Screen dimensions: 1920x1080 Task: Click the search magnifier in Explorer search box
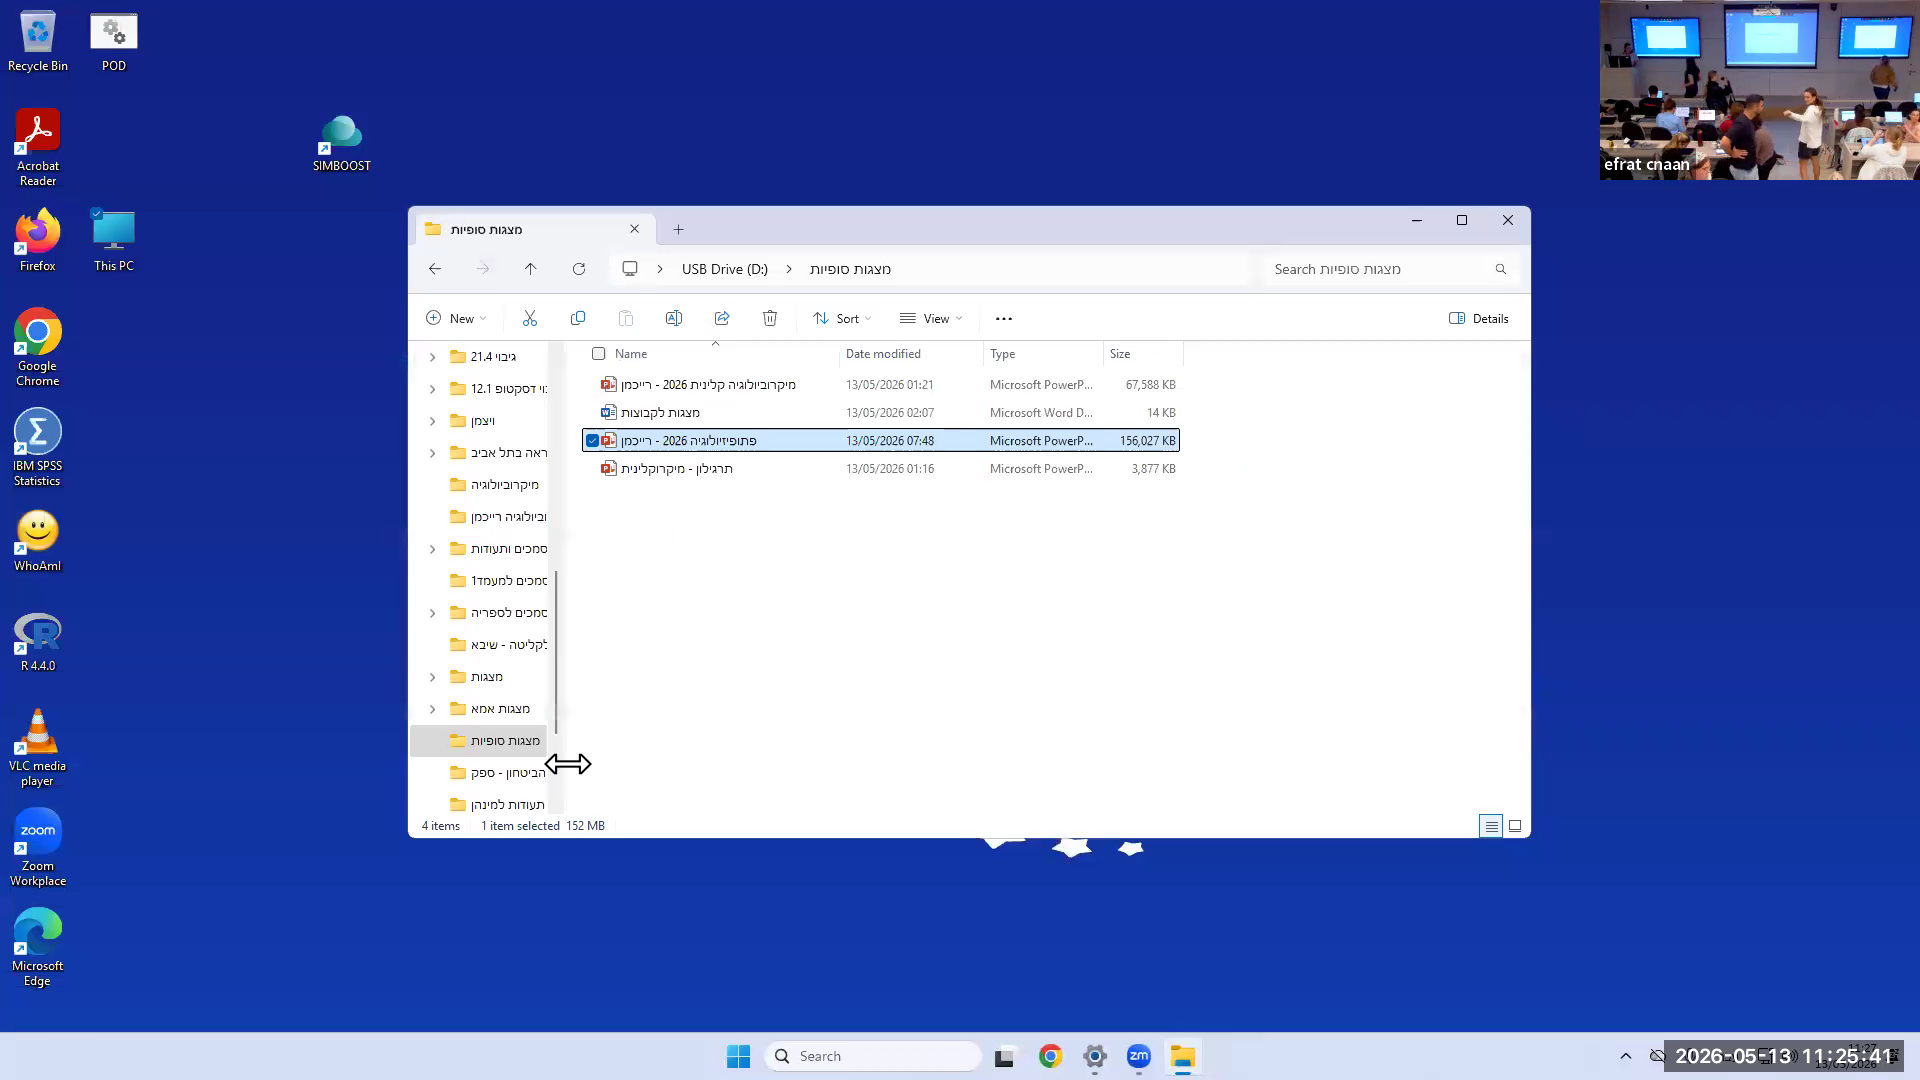(x=1501, y=269)
